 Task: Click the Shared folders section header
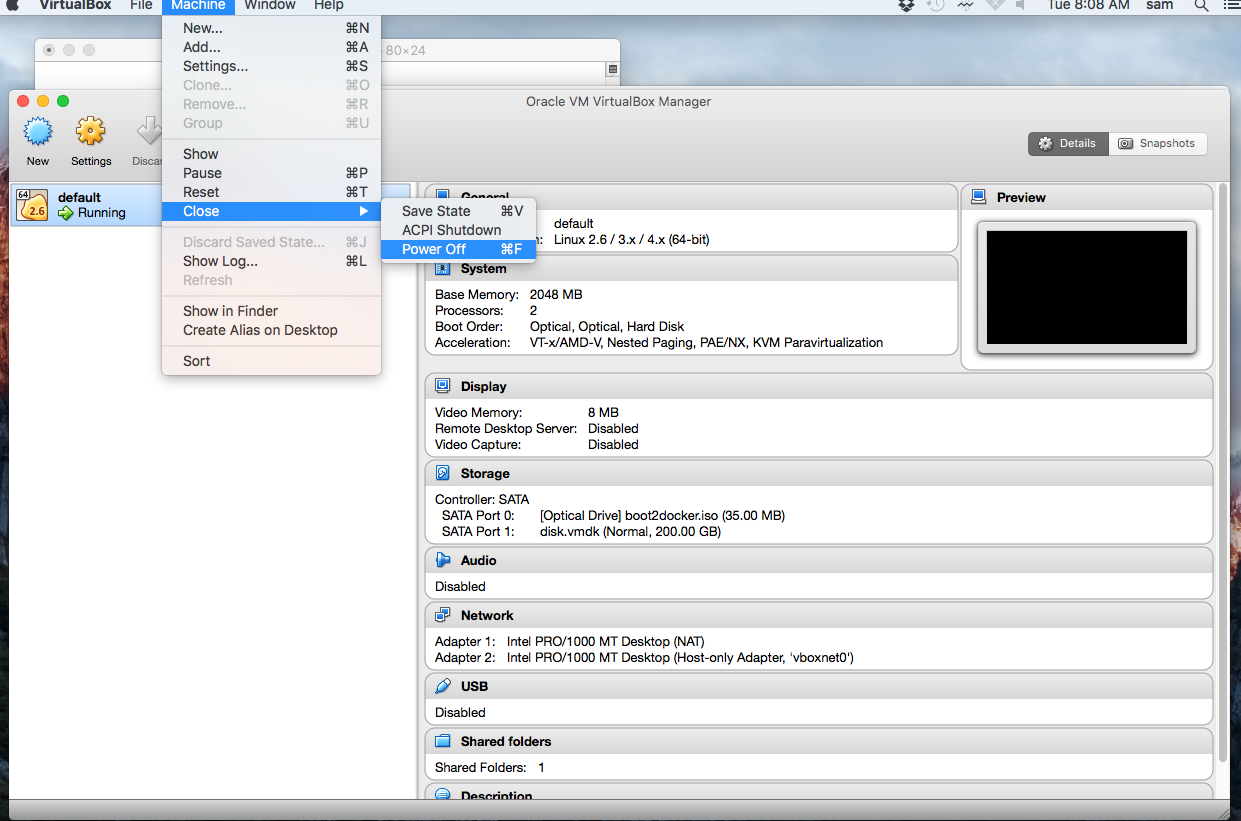819,741
